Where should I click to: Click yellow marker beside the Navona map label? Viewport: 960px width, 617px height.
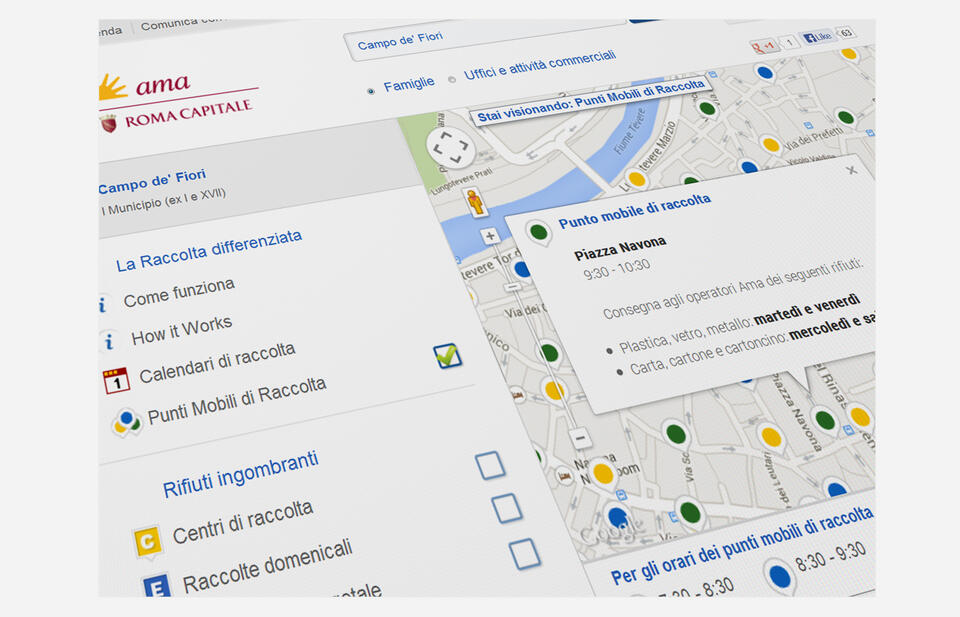coord(603,475)
